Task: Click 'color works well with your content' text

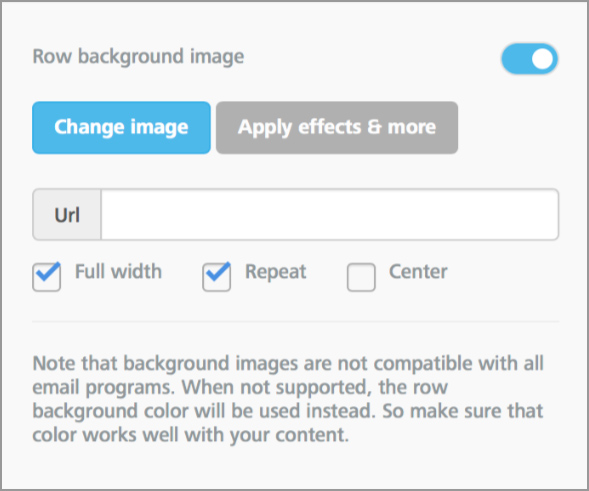Action: tap(191, 435)
